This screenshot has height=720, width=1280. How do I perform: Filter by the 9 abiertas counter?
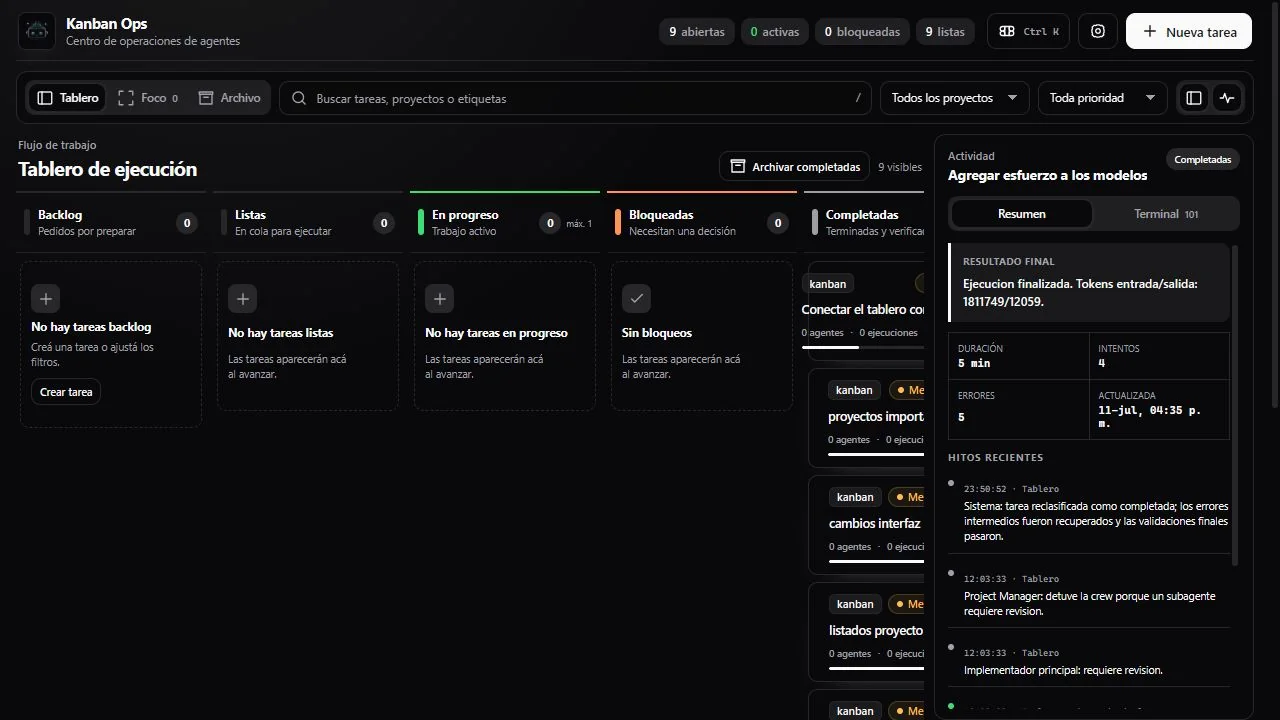point(697,32)
